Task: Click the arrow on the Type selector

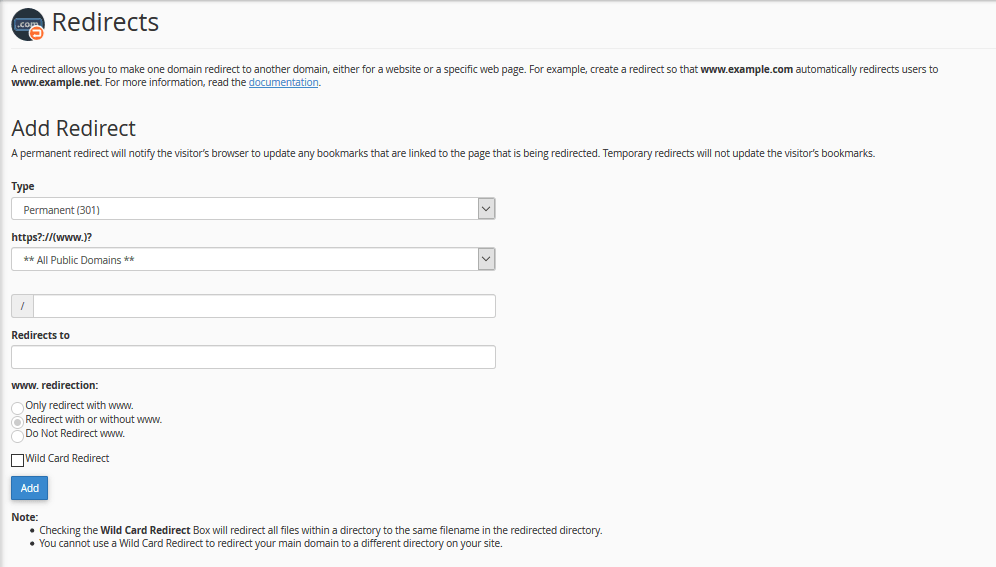Action: click(486, 209)
